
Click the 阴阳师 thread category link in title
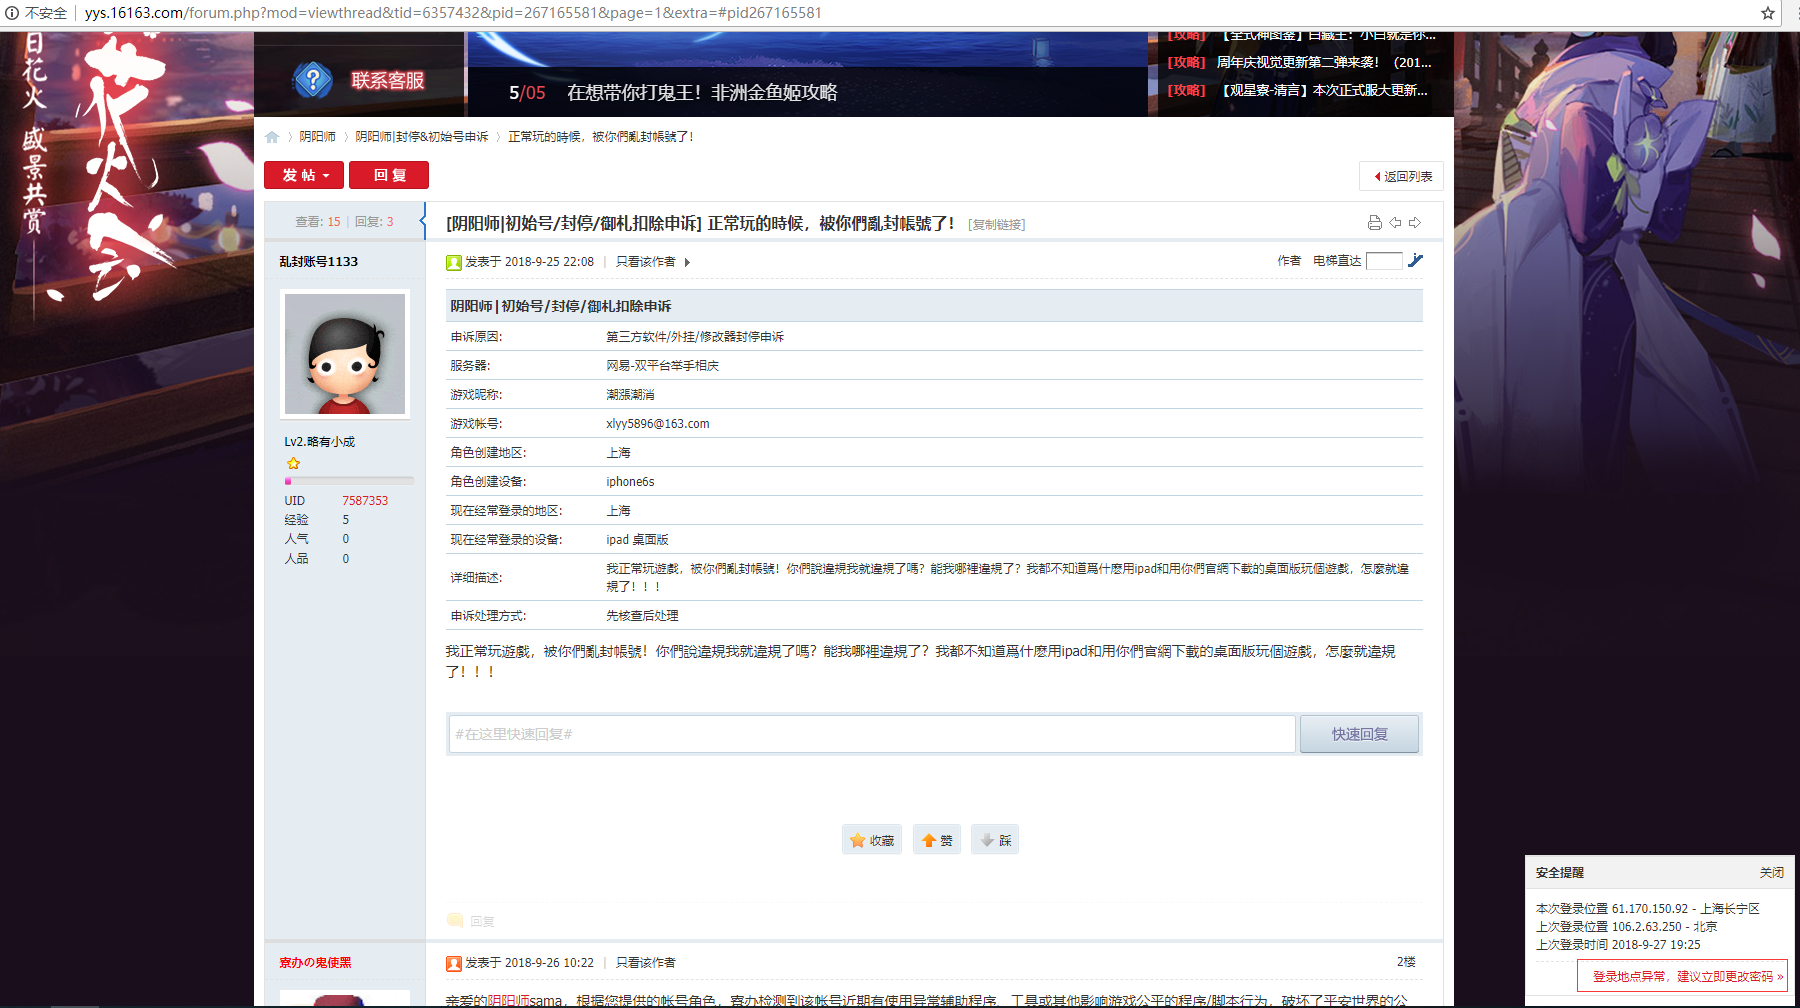pos(575,223)
